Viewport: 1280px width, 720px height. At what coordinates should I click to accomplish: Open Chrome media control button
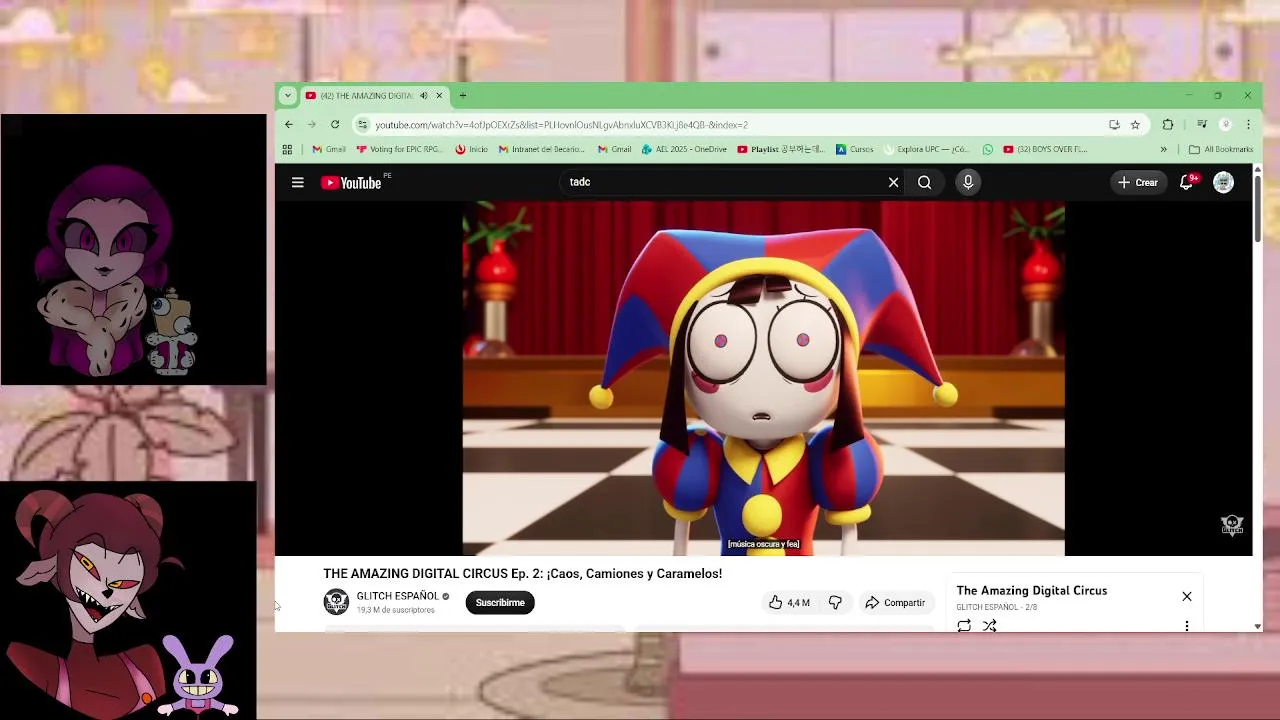(1202, 124)
